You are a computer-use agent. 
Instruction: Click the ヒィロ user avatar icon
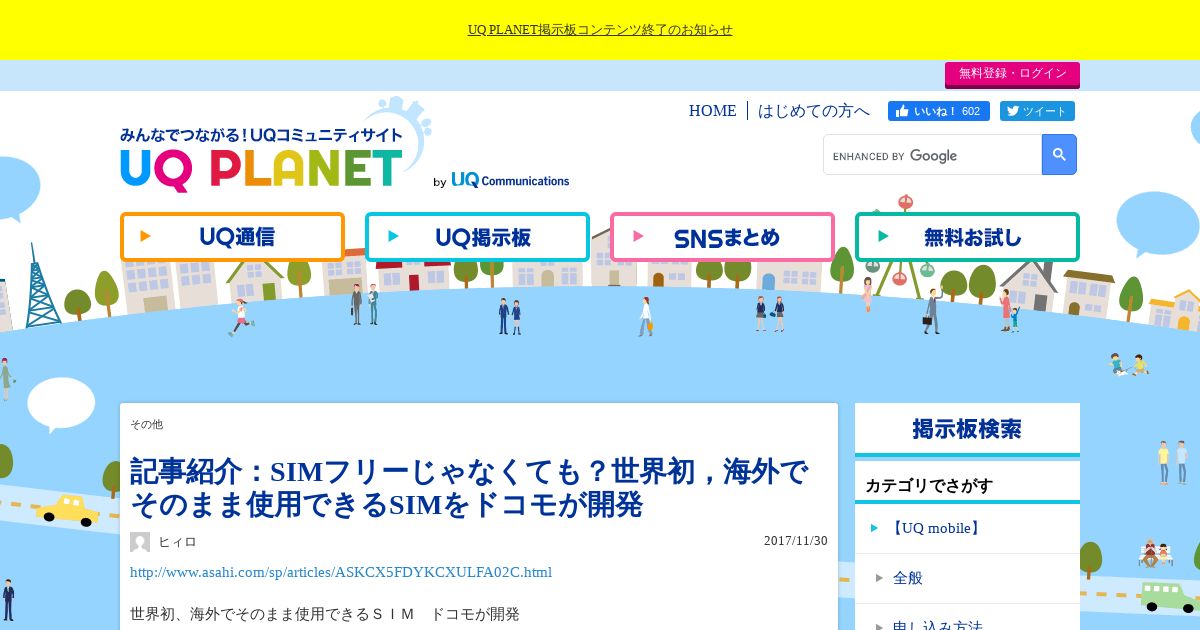click(x=140, y=542)
